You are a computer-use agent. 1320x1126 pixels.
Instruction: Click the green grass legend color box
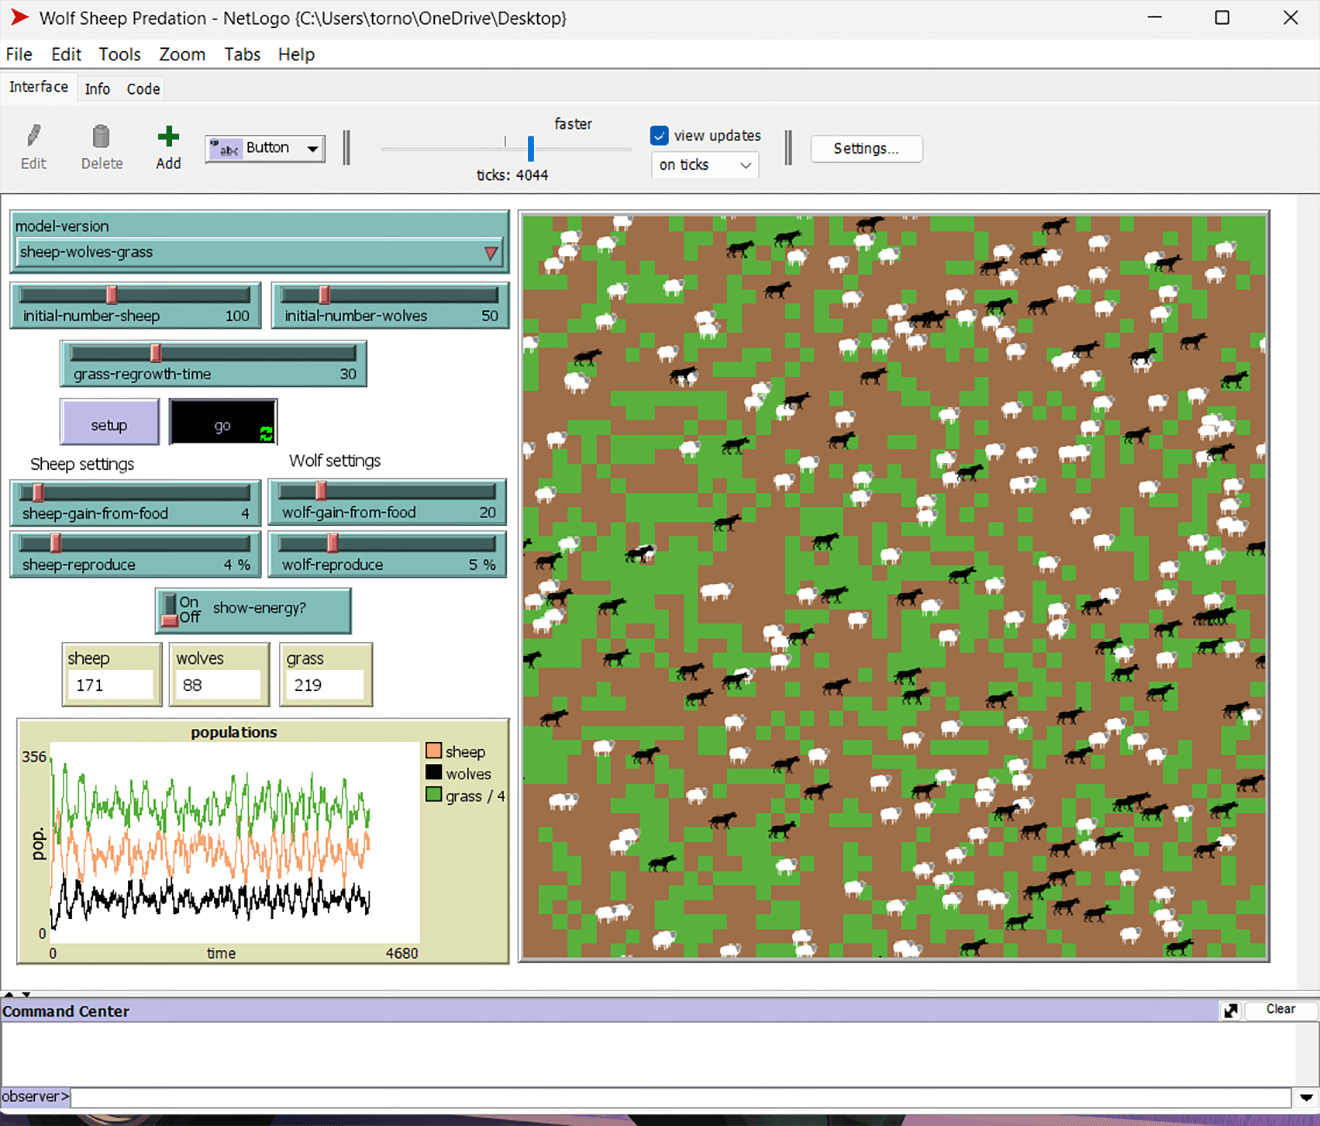coord(433,795)
